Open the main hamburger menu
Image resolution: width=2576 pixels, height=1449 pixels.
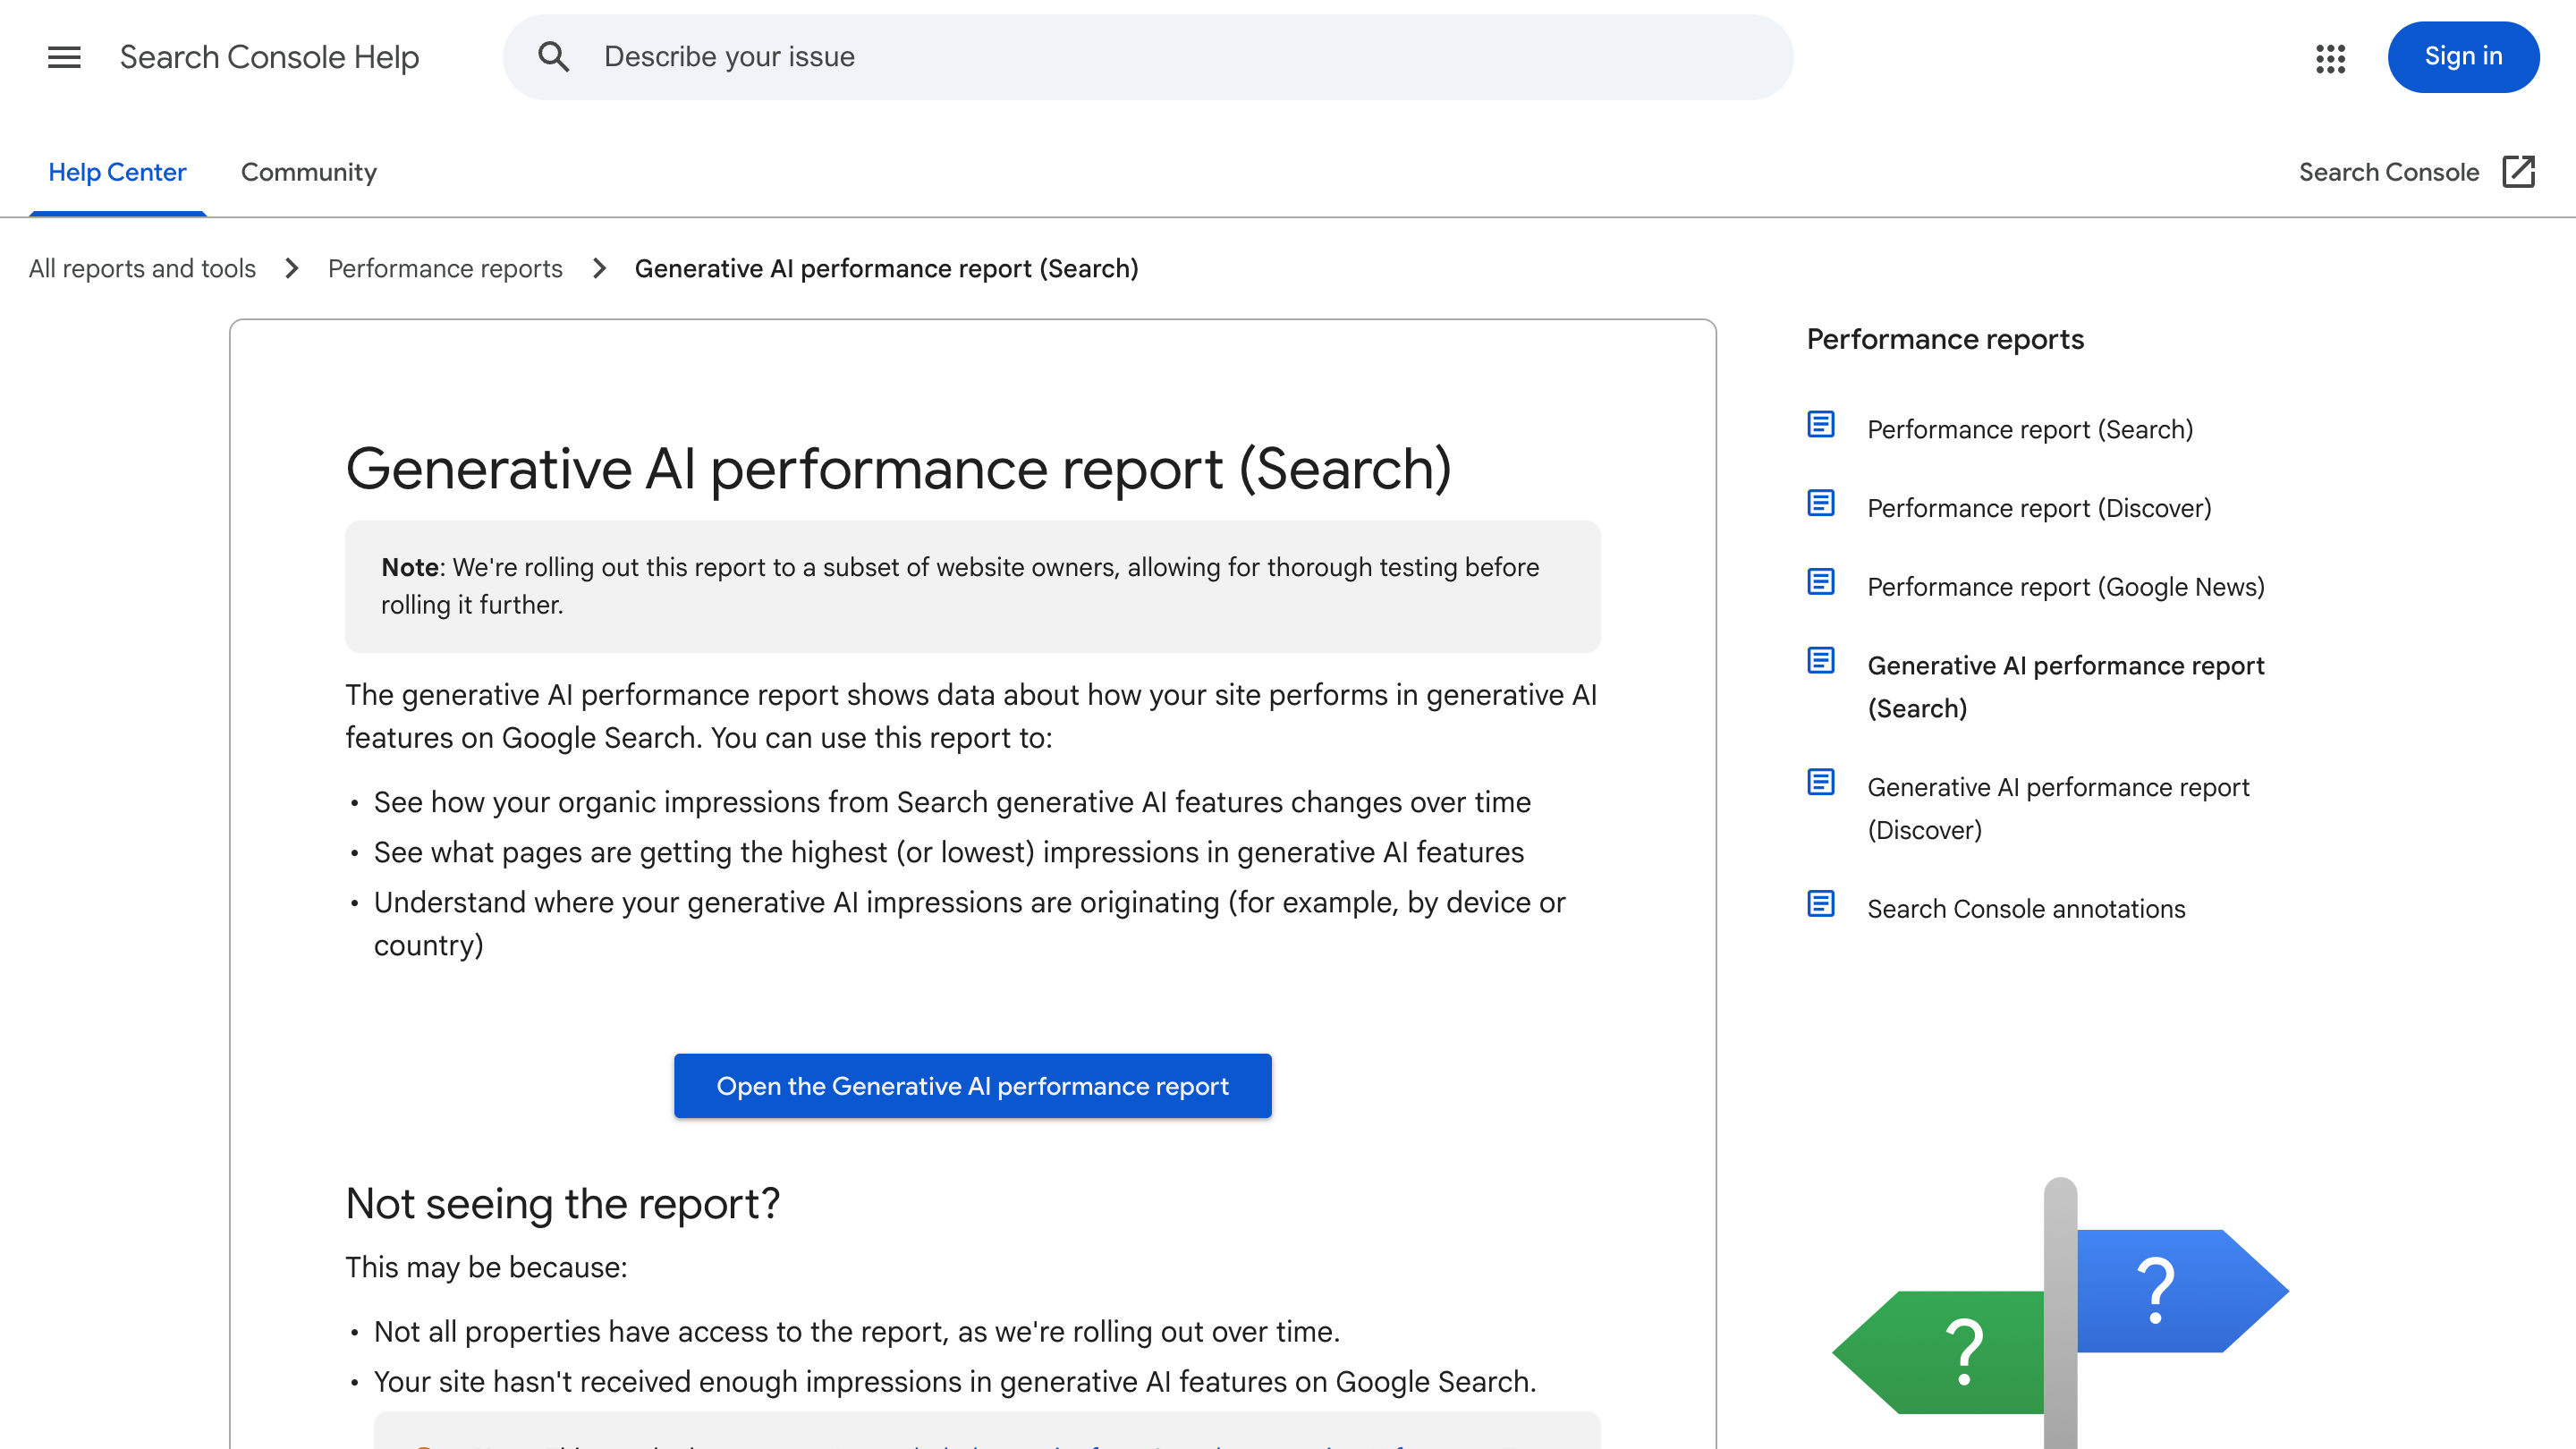[x=64, y=57]
